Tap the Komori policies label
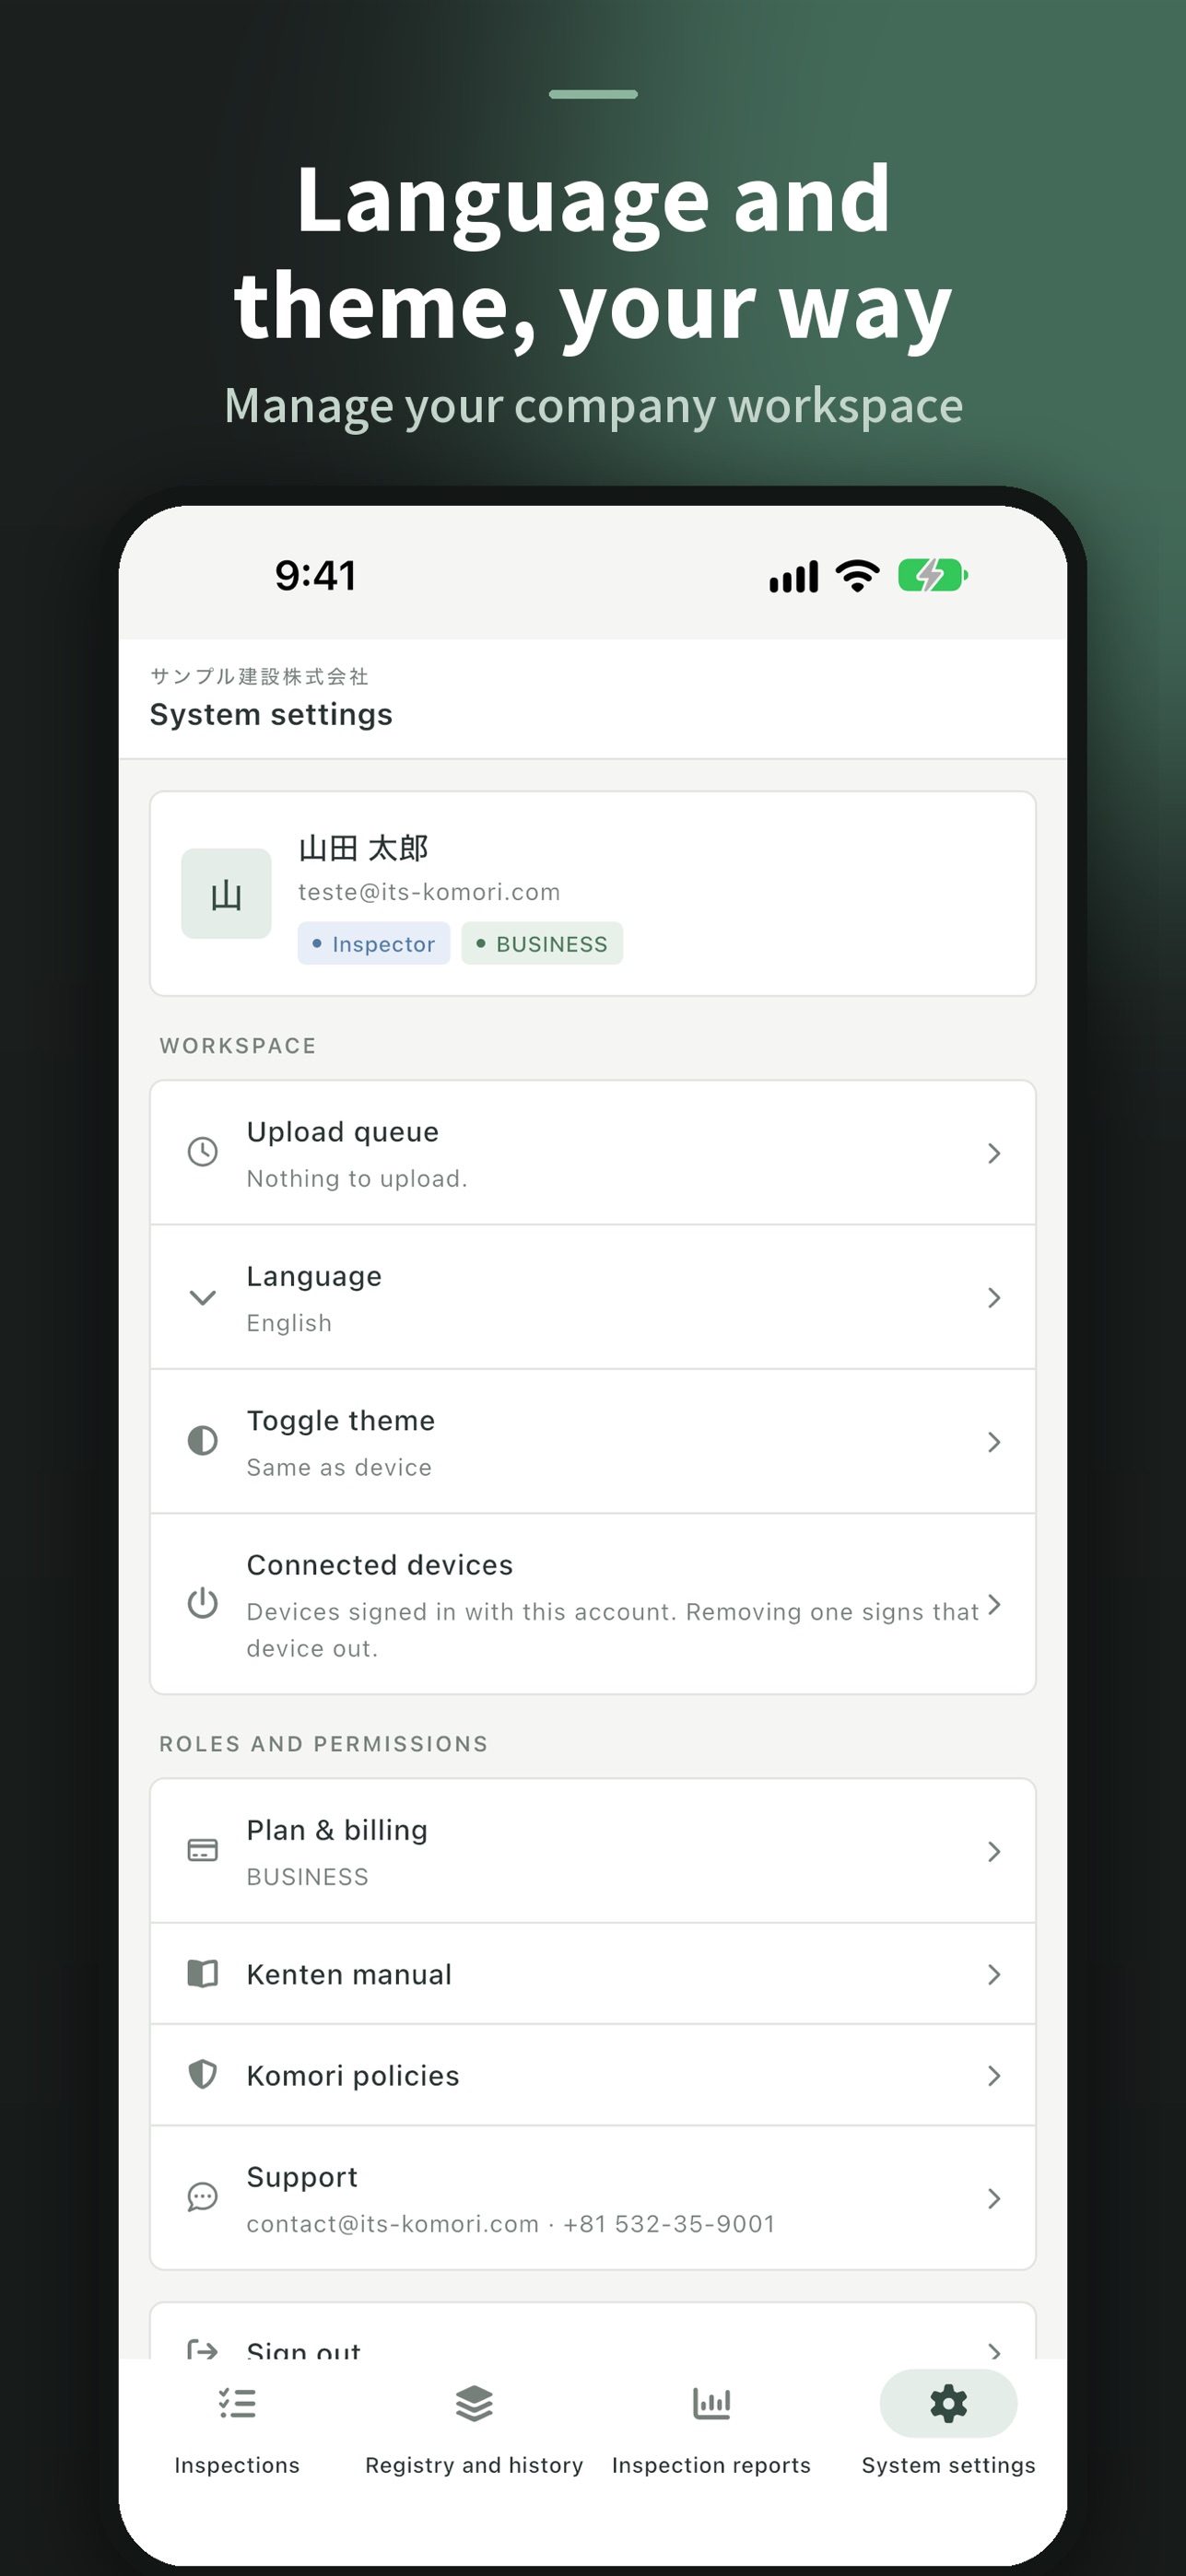This screenshot has height=2576, width=1186. point(353,2075)
